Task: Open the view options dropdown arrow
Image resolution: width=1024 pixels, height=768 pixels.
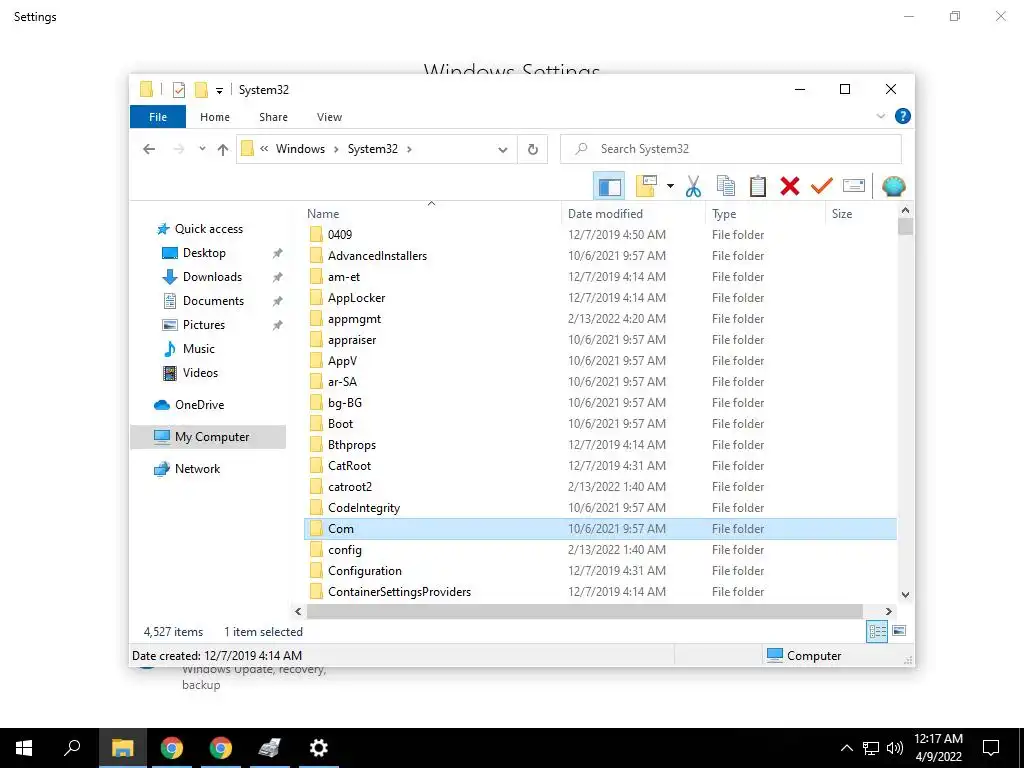Action: [670, 187]
